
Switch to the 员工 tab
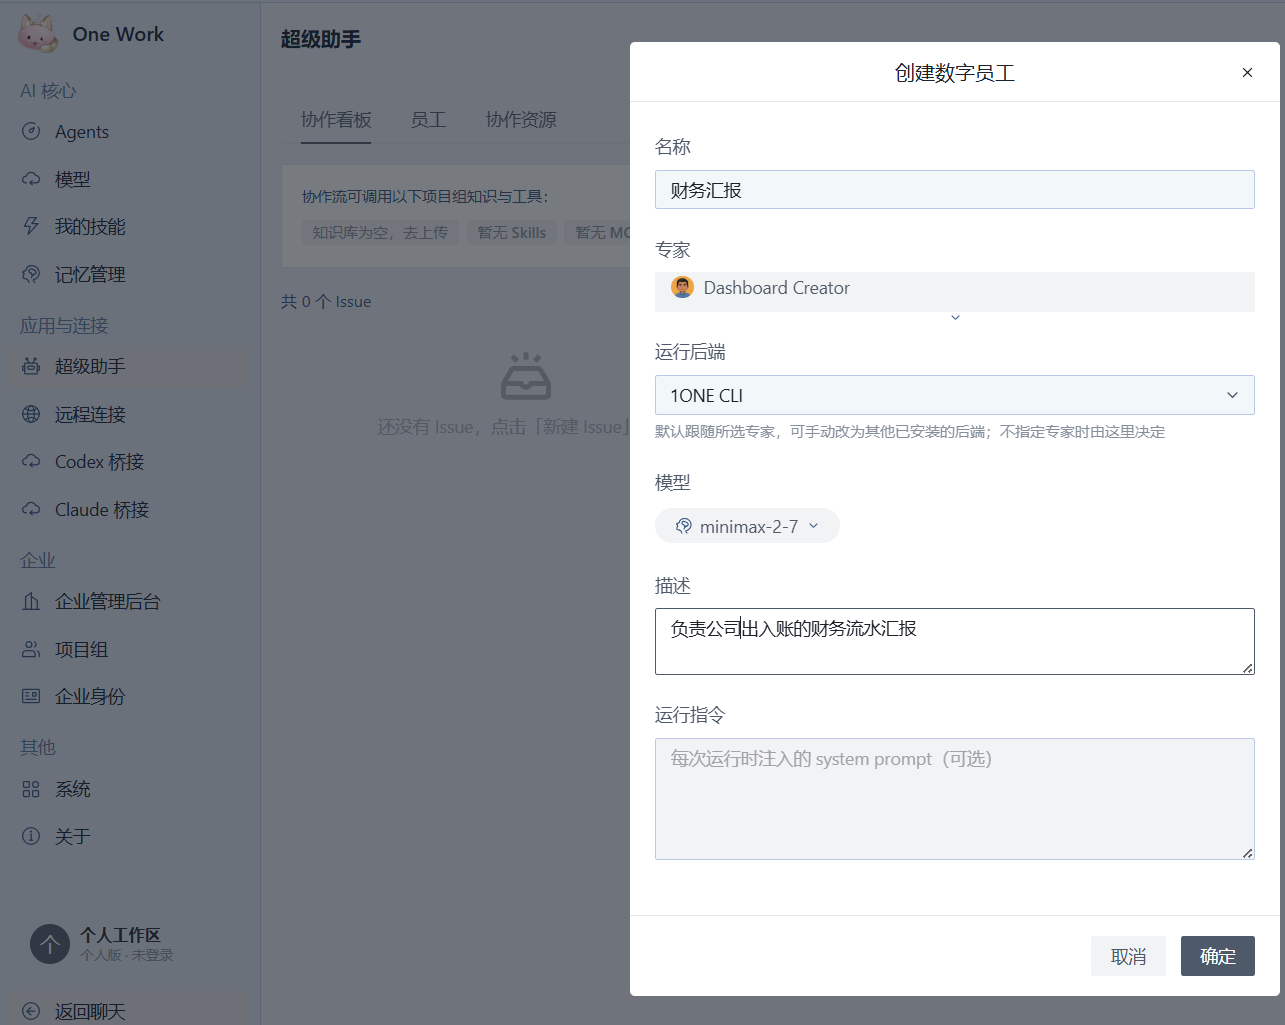point(428,120)
